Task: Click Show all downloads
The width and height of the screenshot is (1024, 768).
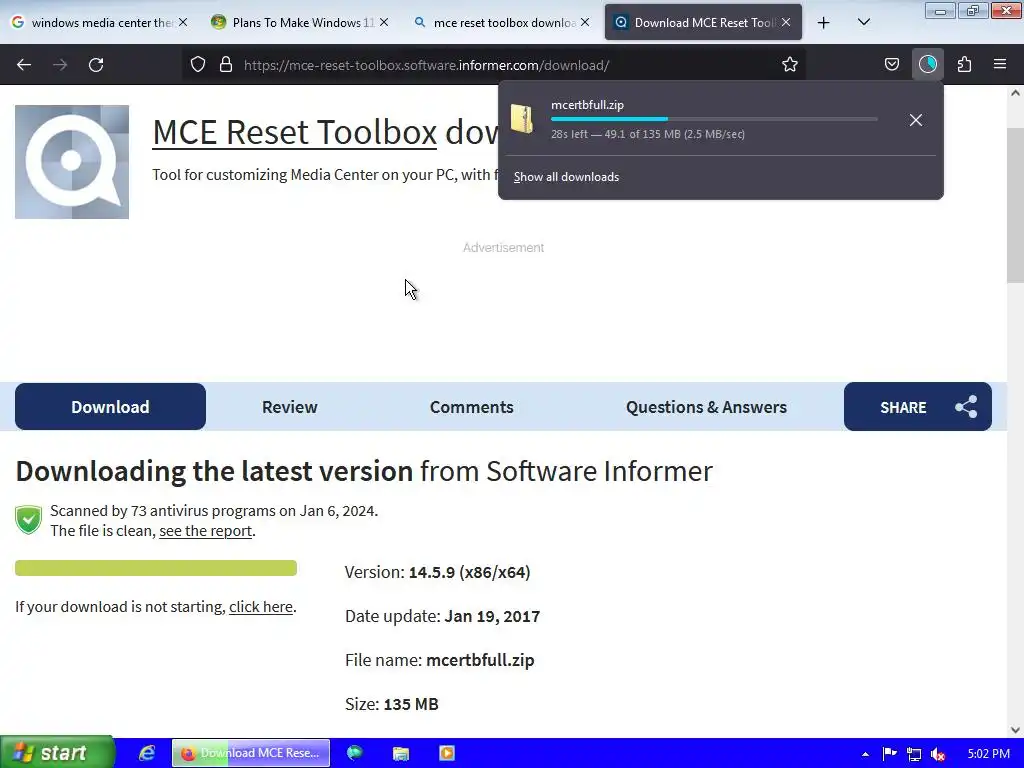Action: point(566,177)
